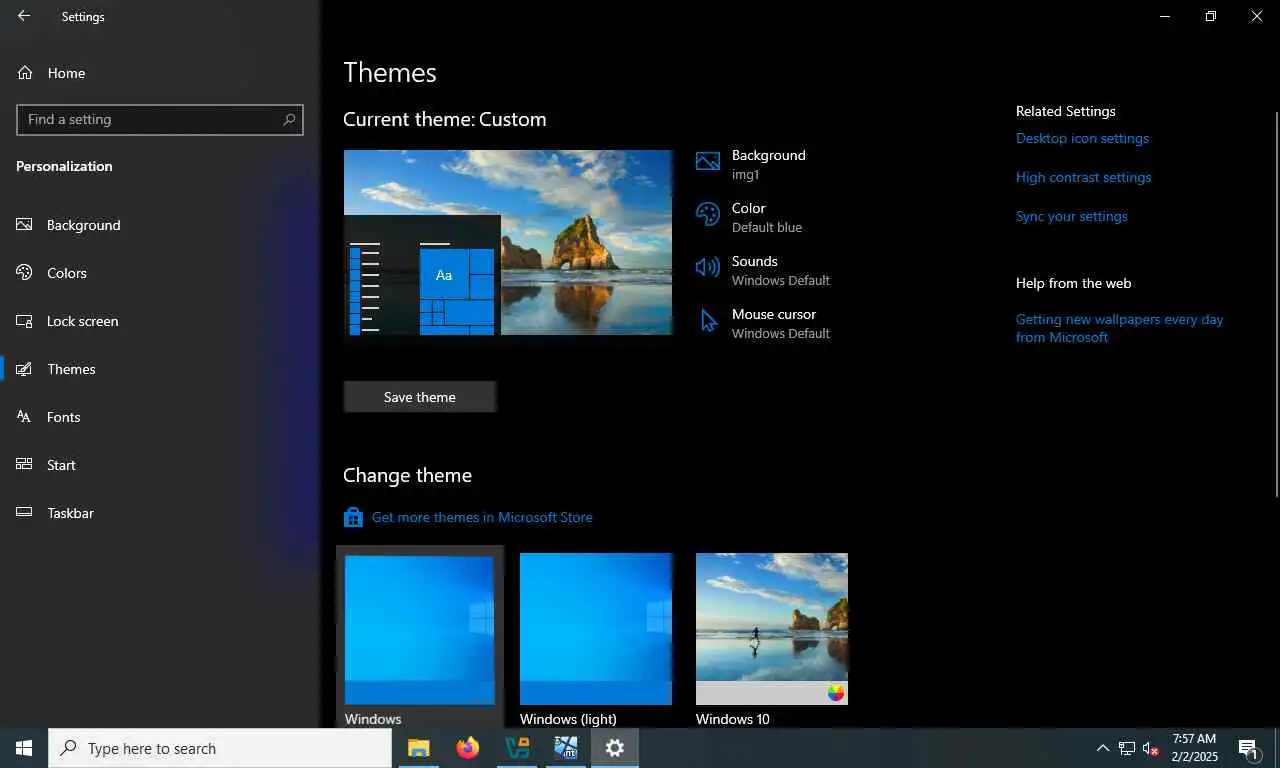
Task: Click the Fonts AA icon in sidebar
Action: [x=25, y=417]
